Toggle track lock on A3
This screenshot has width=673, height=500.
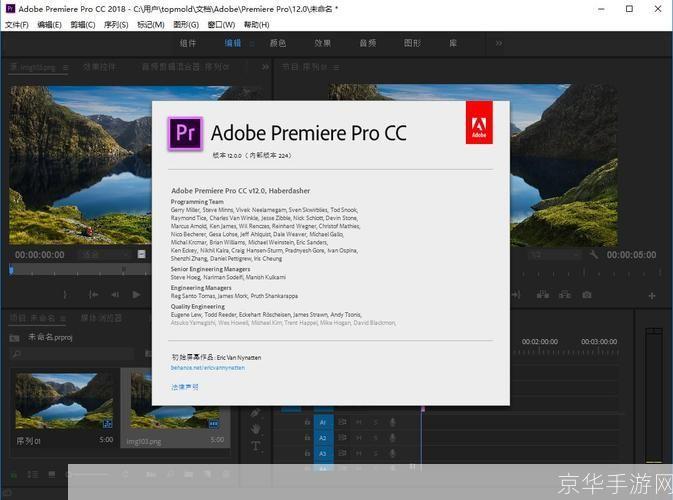click(x=307, y=453)
